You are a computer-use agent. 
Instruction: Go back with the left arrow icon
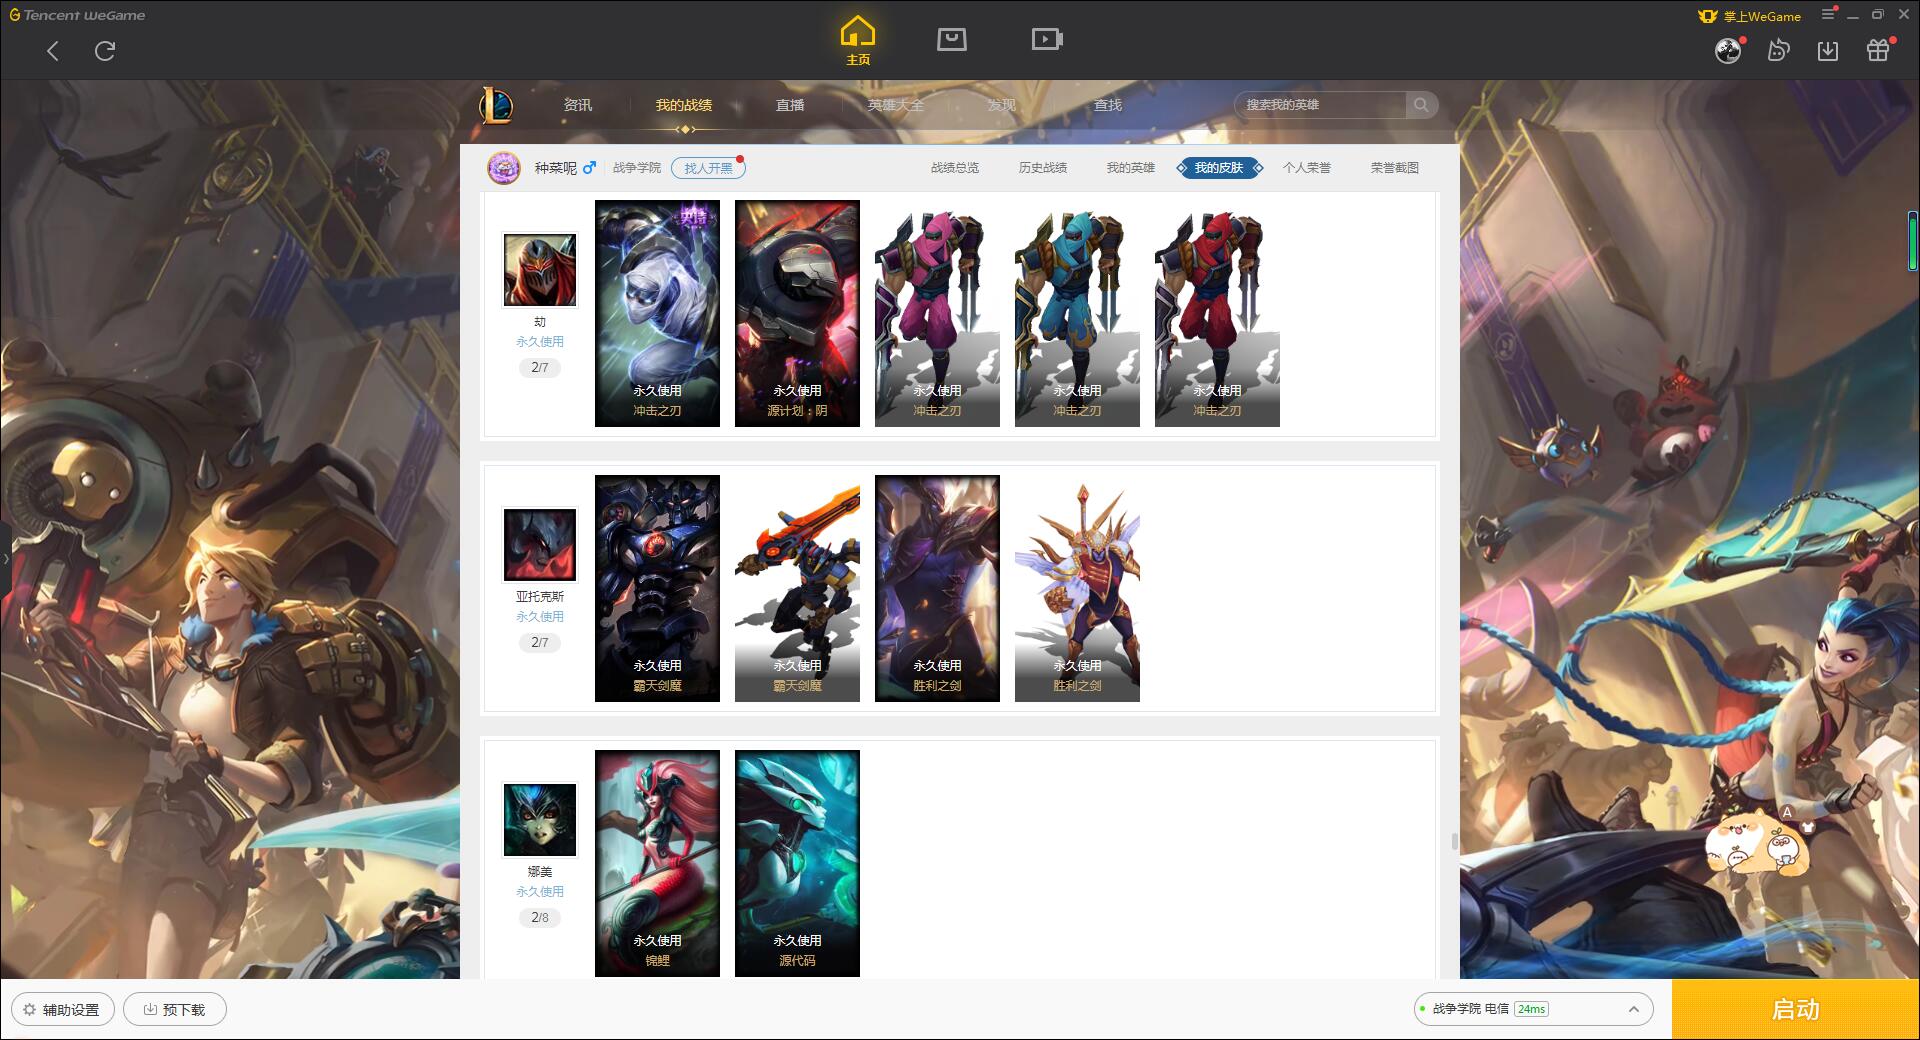(x=53, y=51)
